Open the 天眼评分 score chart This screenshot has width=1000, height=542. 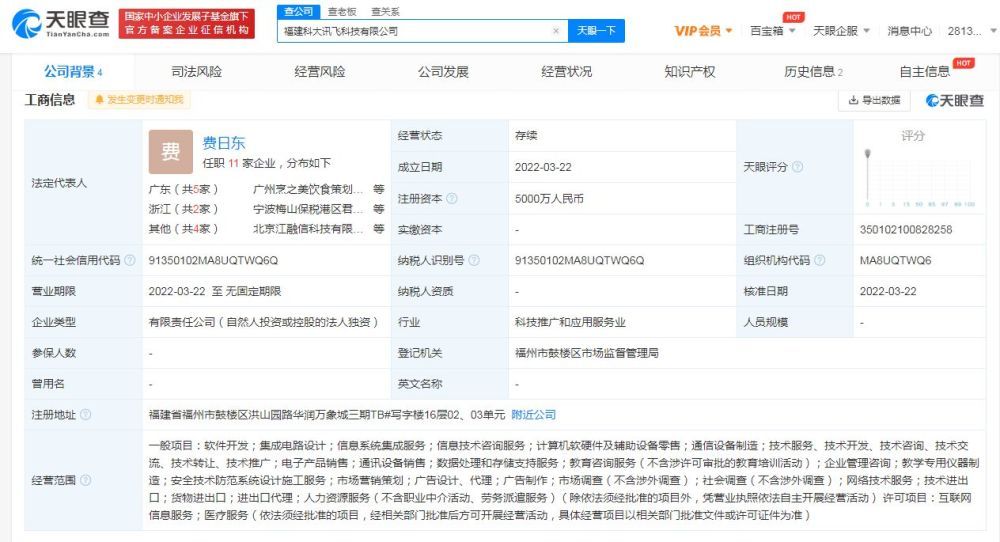(918, 177)
